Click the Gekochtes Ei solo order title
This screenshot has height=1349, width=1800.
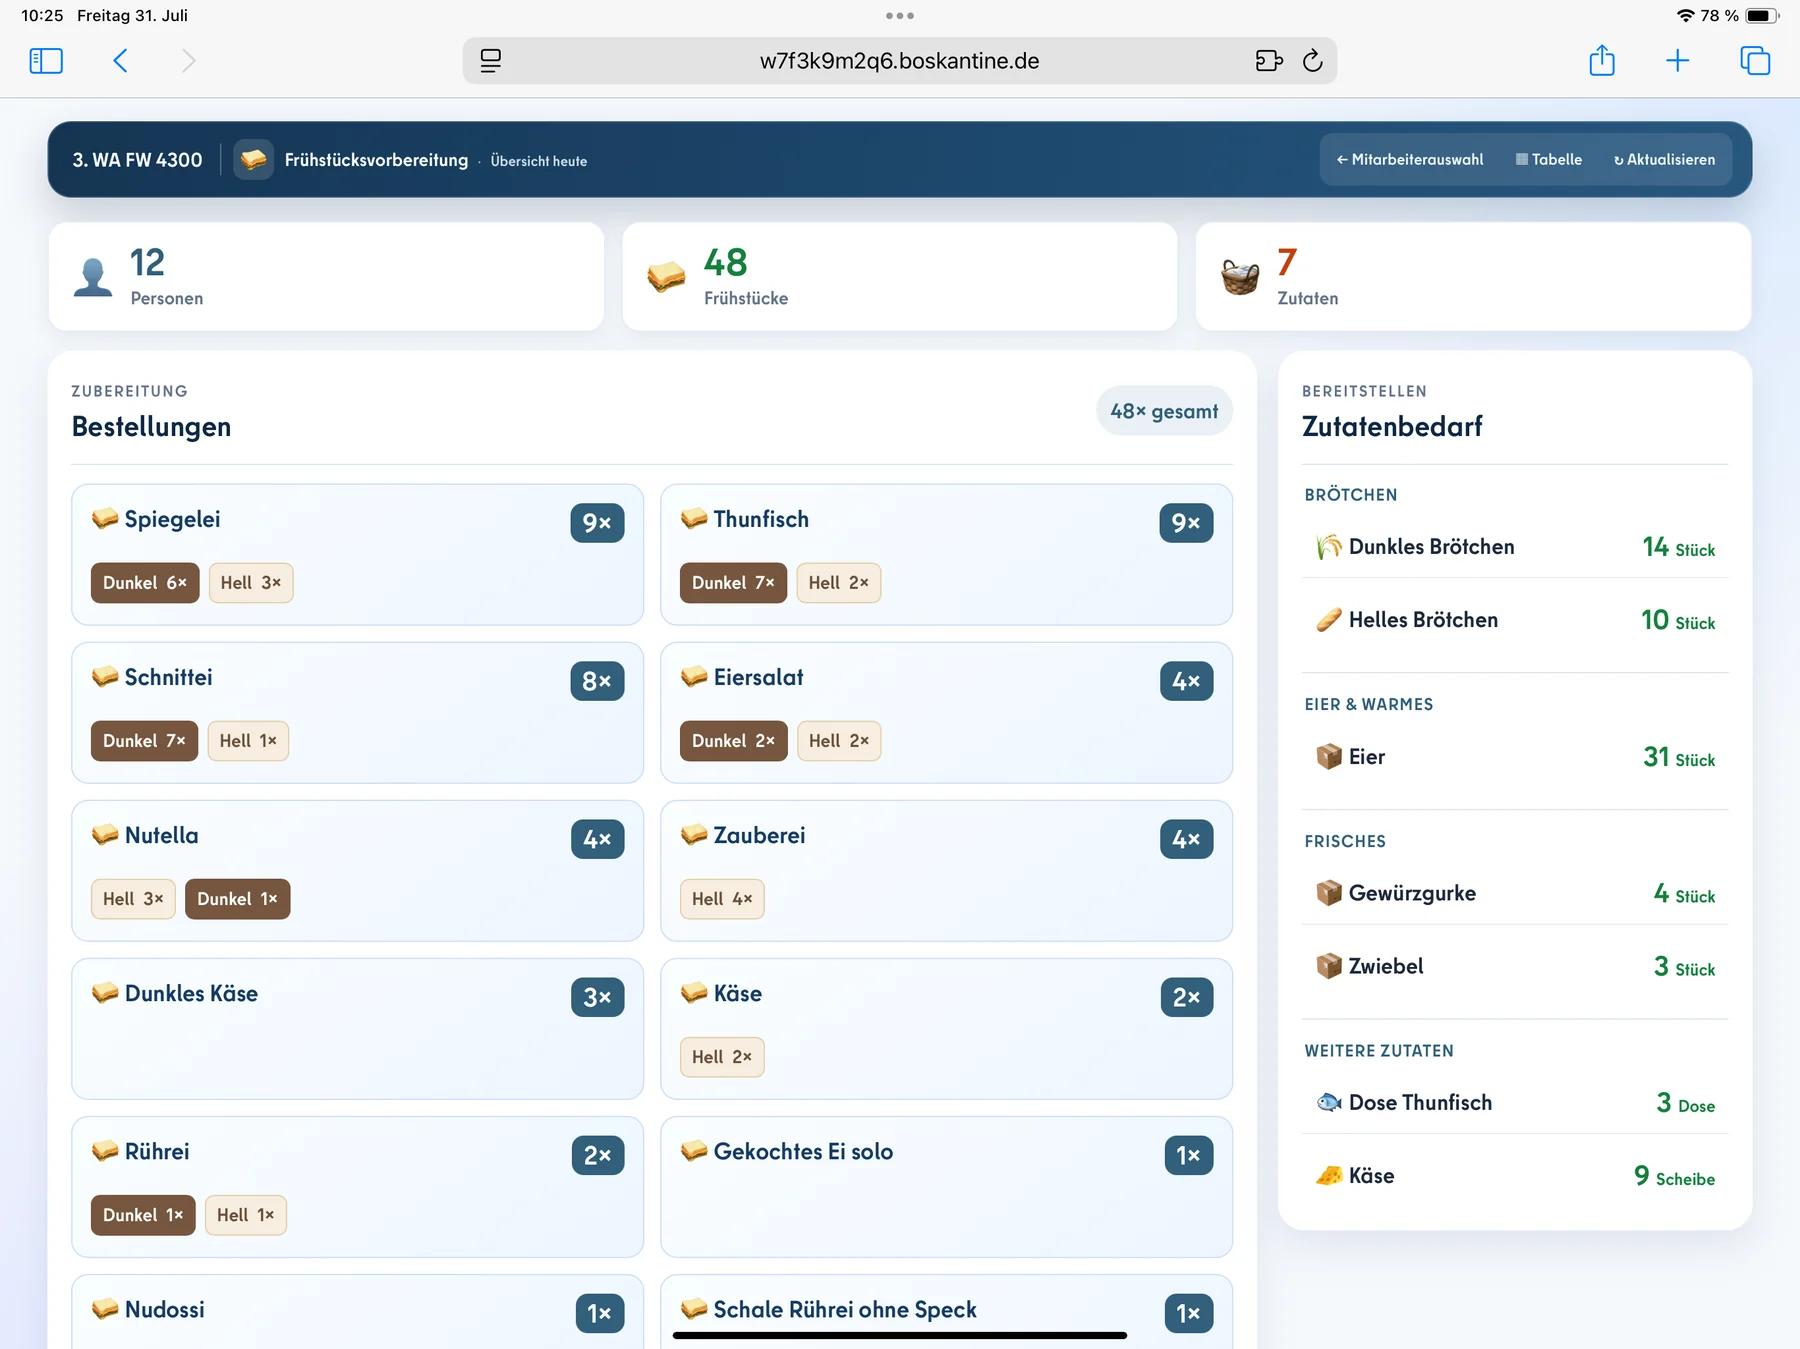click(x=803, y=1151)
